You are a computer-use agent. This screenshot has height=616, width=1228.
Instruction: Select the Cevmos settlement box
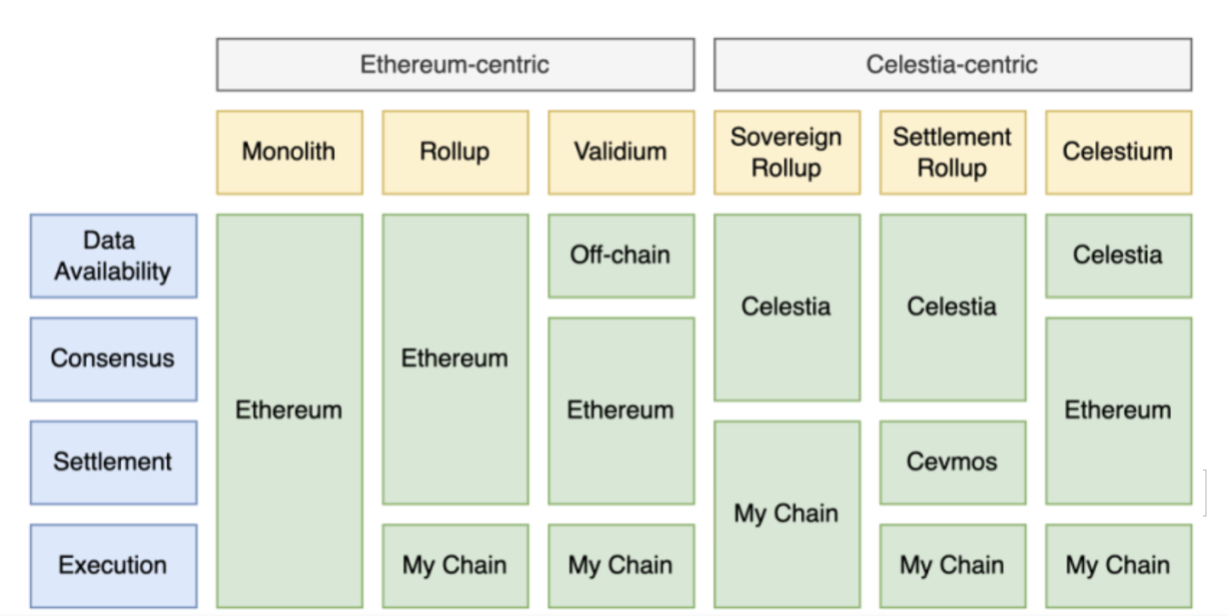pyautogui.click(x=952, y=462)
